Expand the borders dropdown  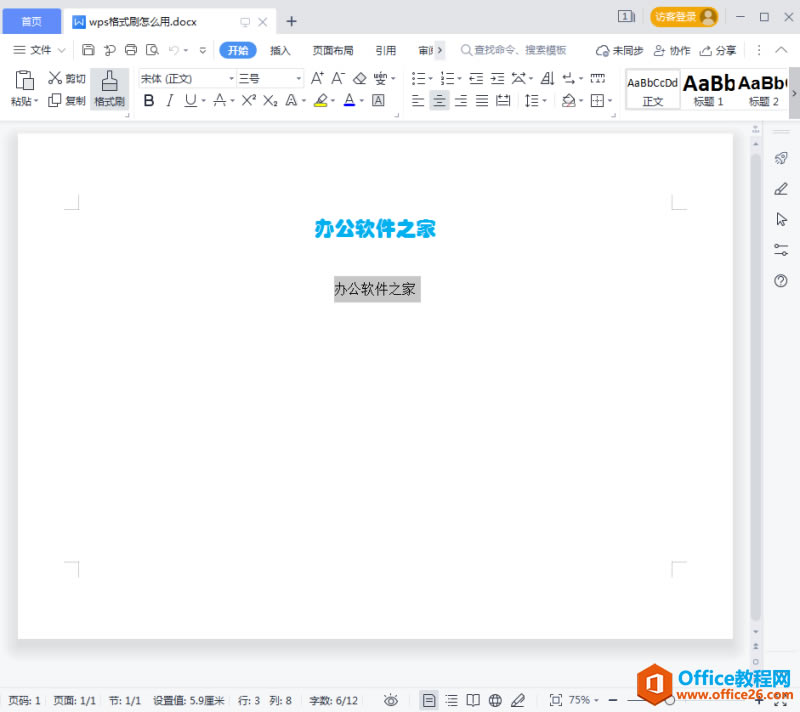coord(610,100)
